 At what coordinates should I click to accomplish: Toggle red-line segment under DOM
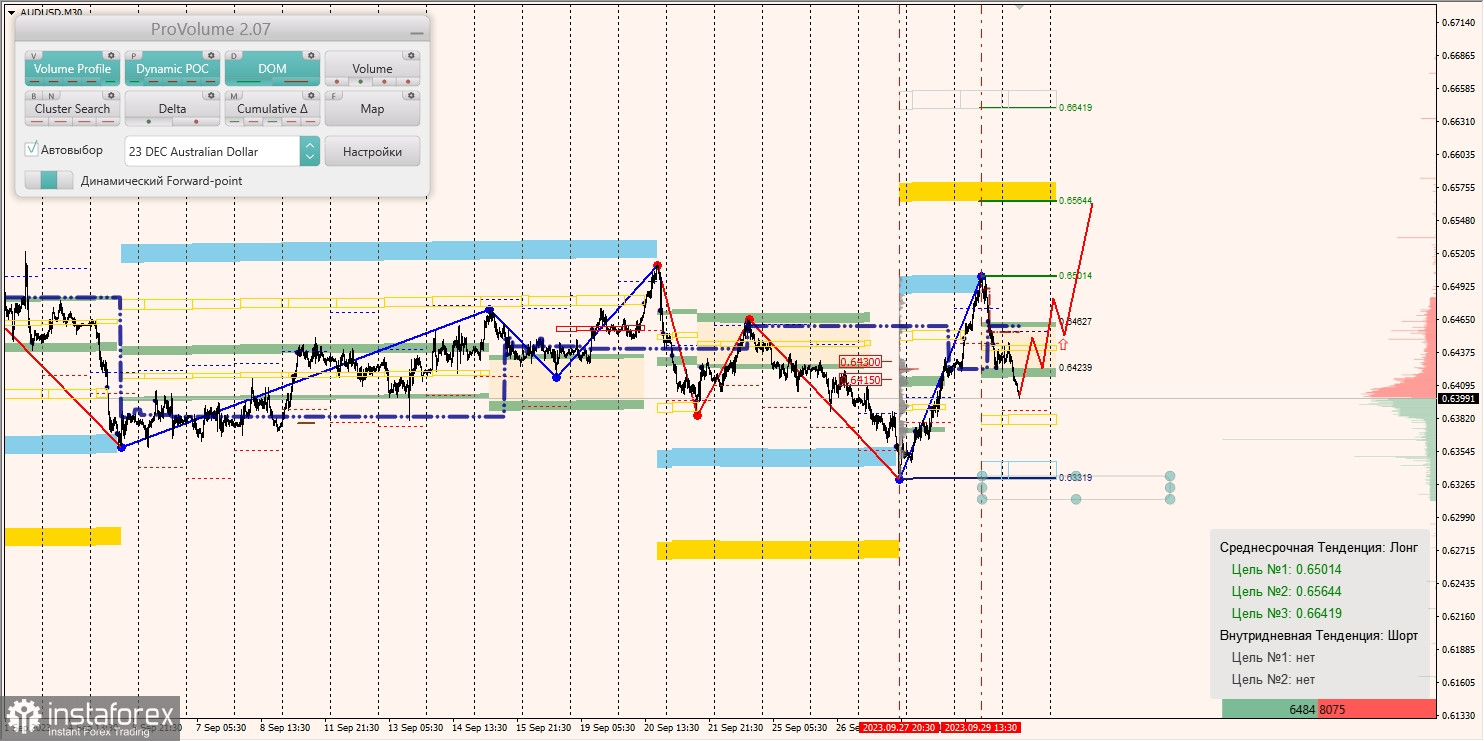296,81
